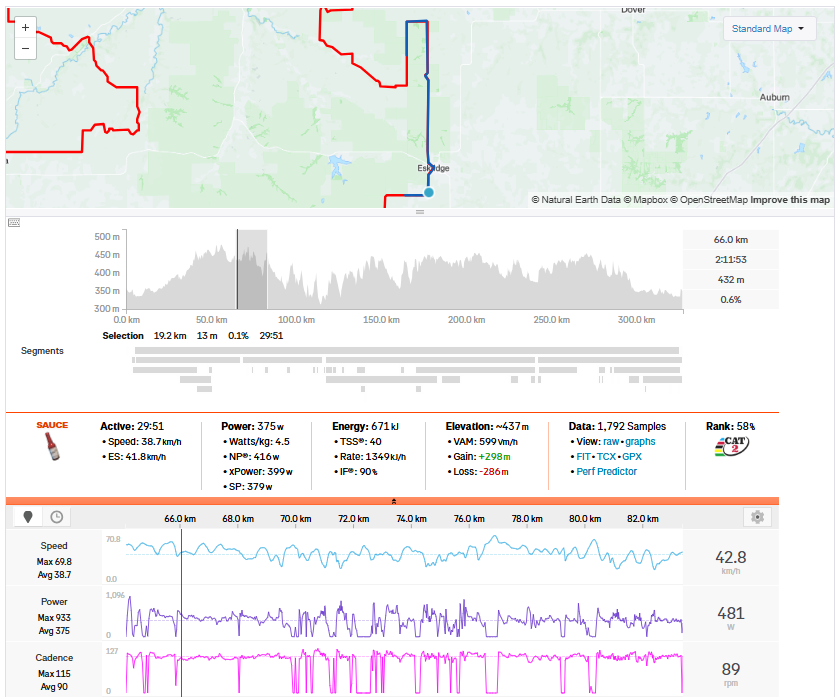Zoom in on the map
This screenshot has height=697, width=835.
(x=25, y=27)
